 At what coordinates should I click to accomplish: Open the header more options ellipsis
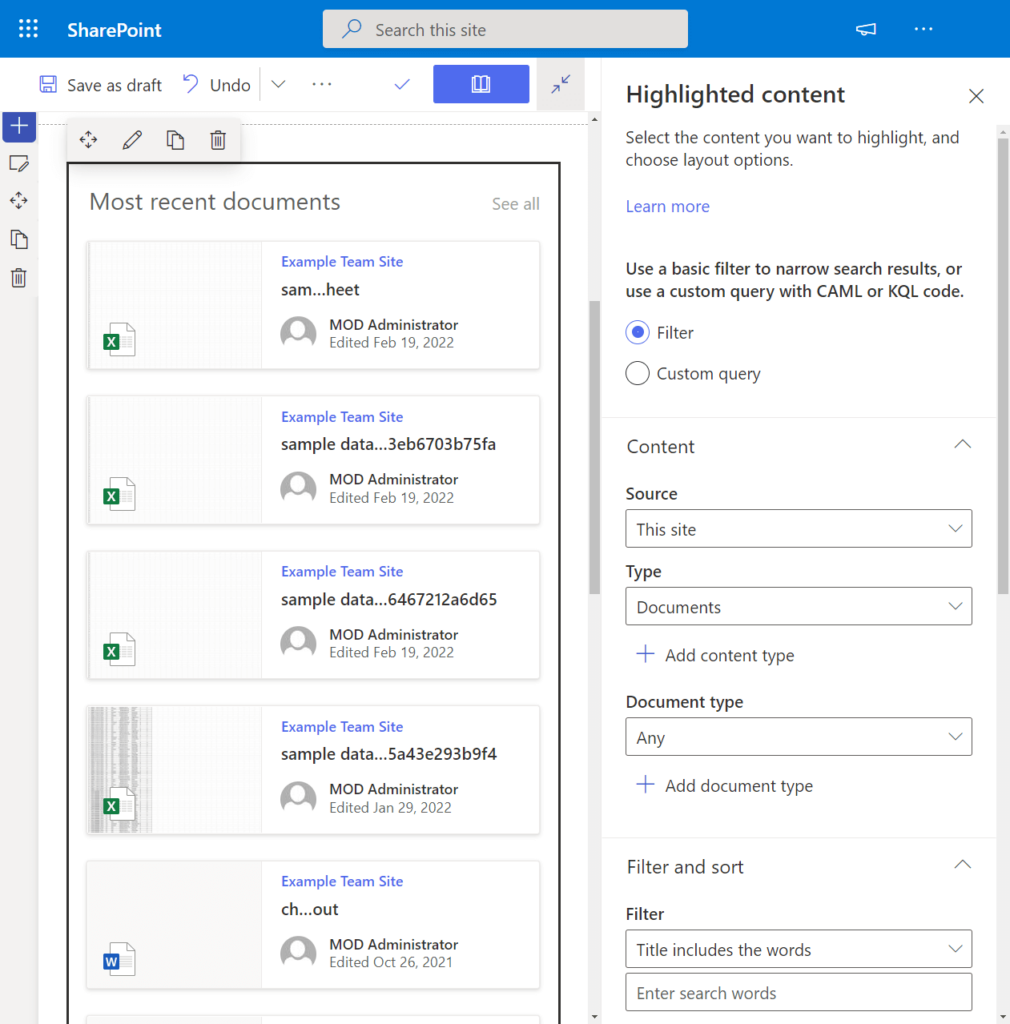tap(923, 29)
